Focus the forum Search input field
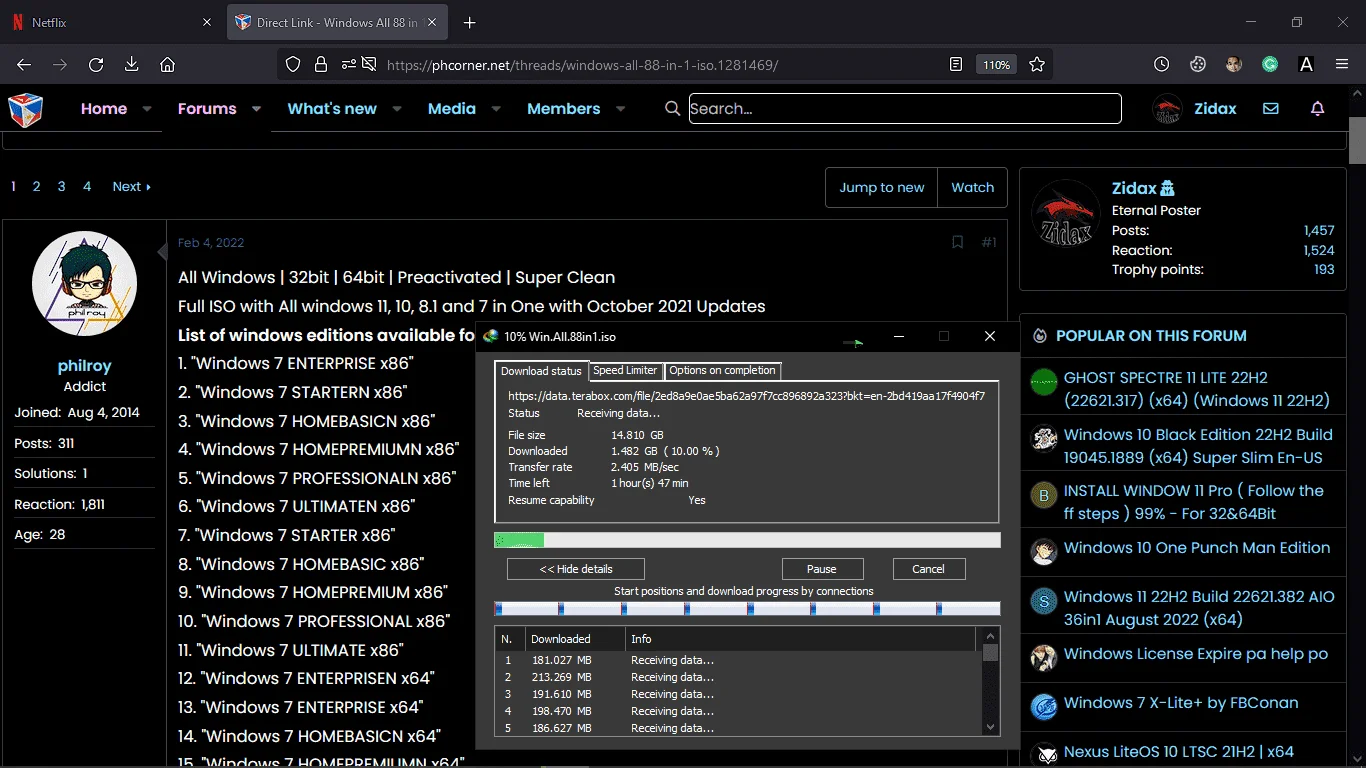This screenshot has width=1366, height=768. pyautogui.click(x=905, y=109)
